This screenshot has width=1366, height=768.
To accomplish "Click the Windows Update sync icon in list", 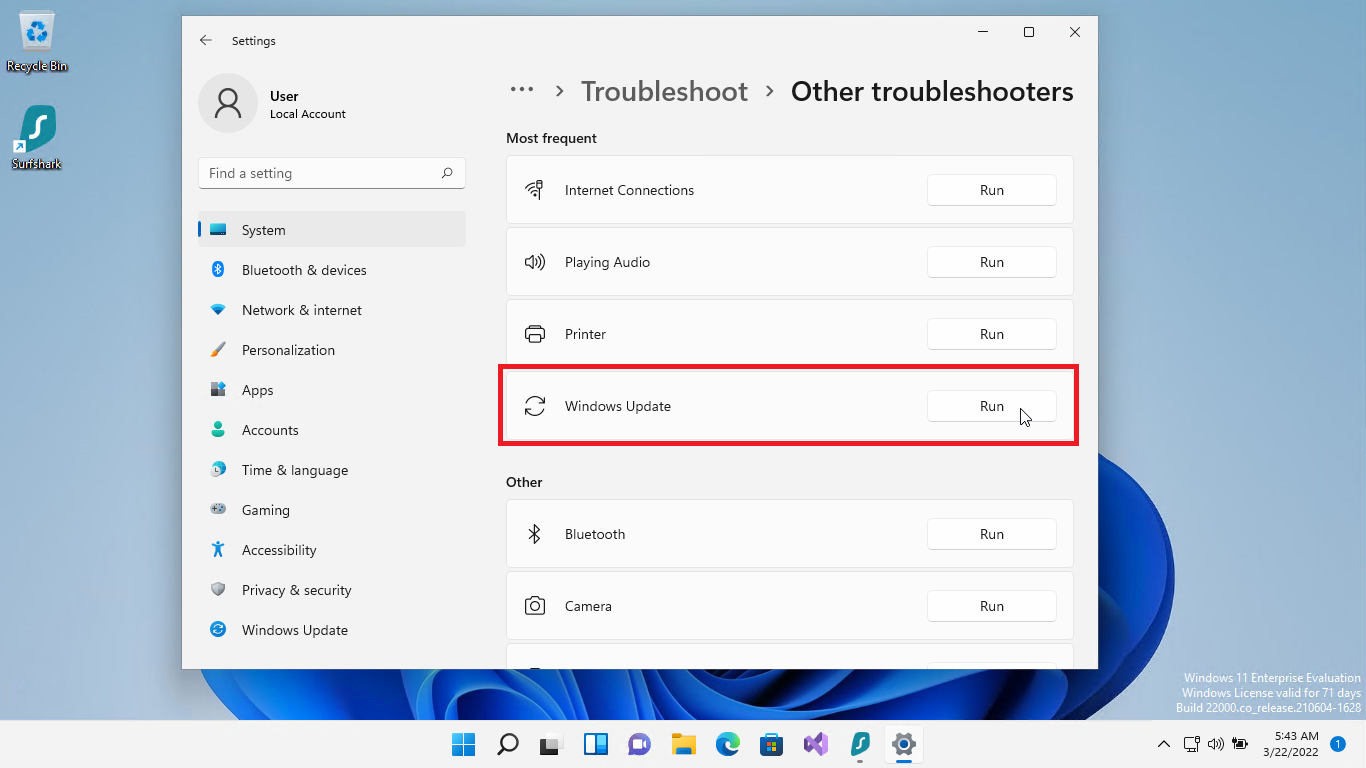I will pyautogui.click(x=535, y=406).
